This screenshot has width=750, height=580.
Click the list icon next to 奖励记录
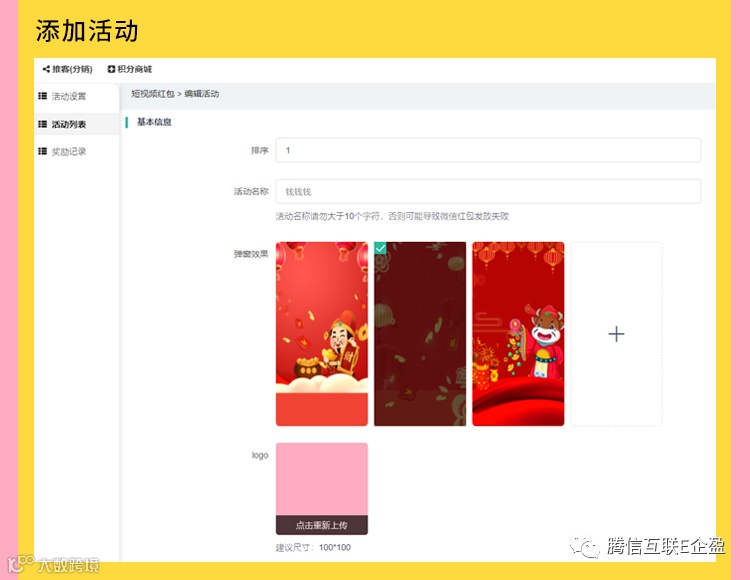[43, 152]
